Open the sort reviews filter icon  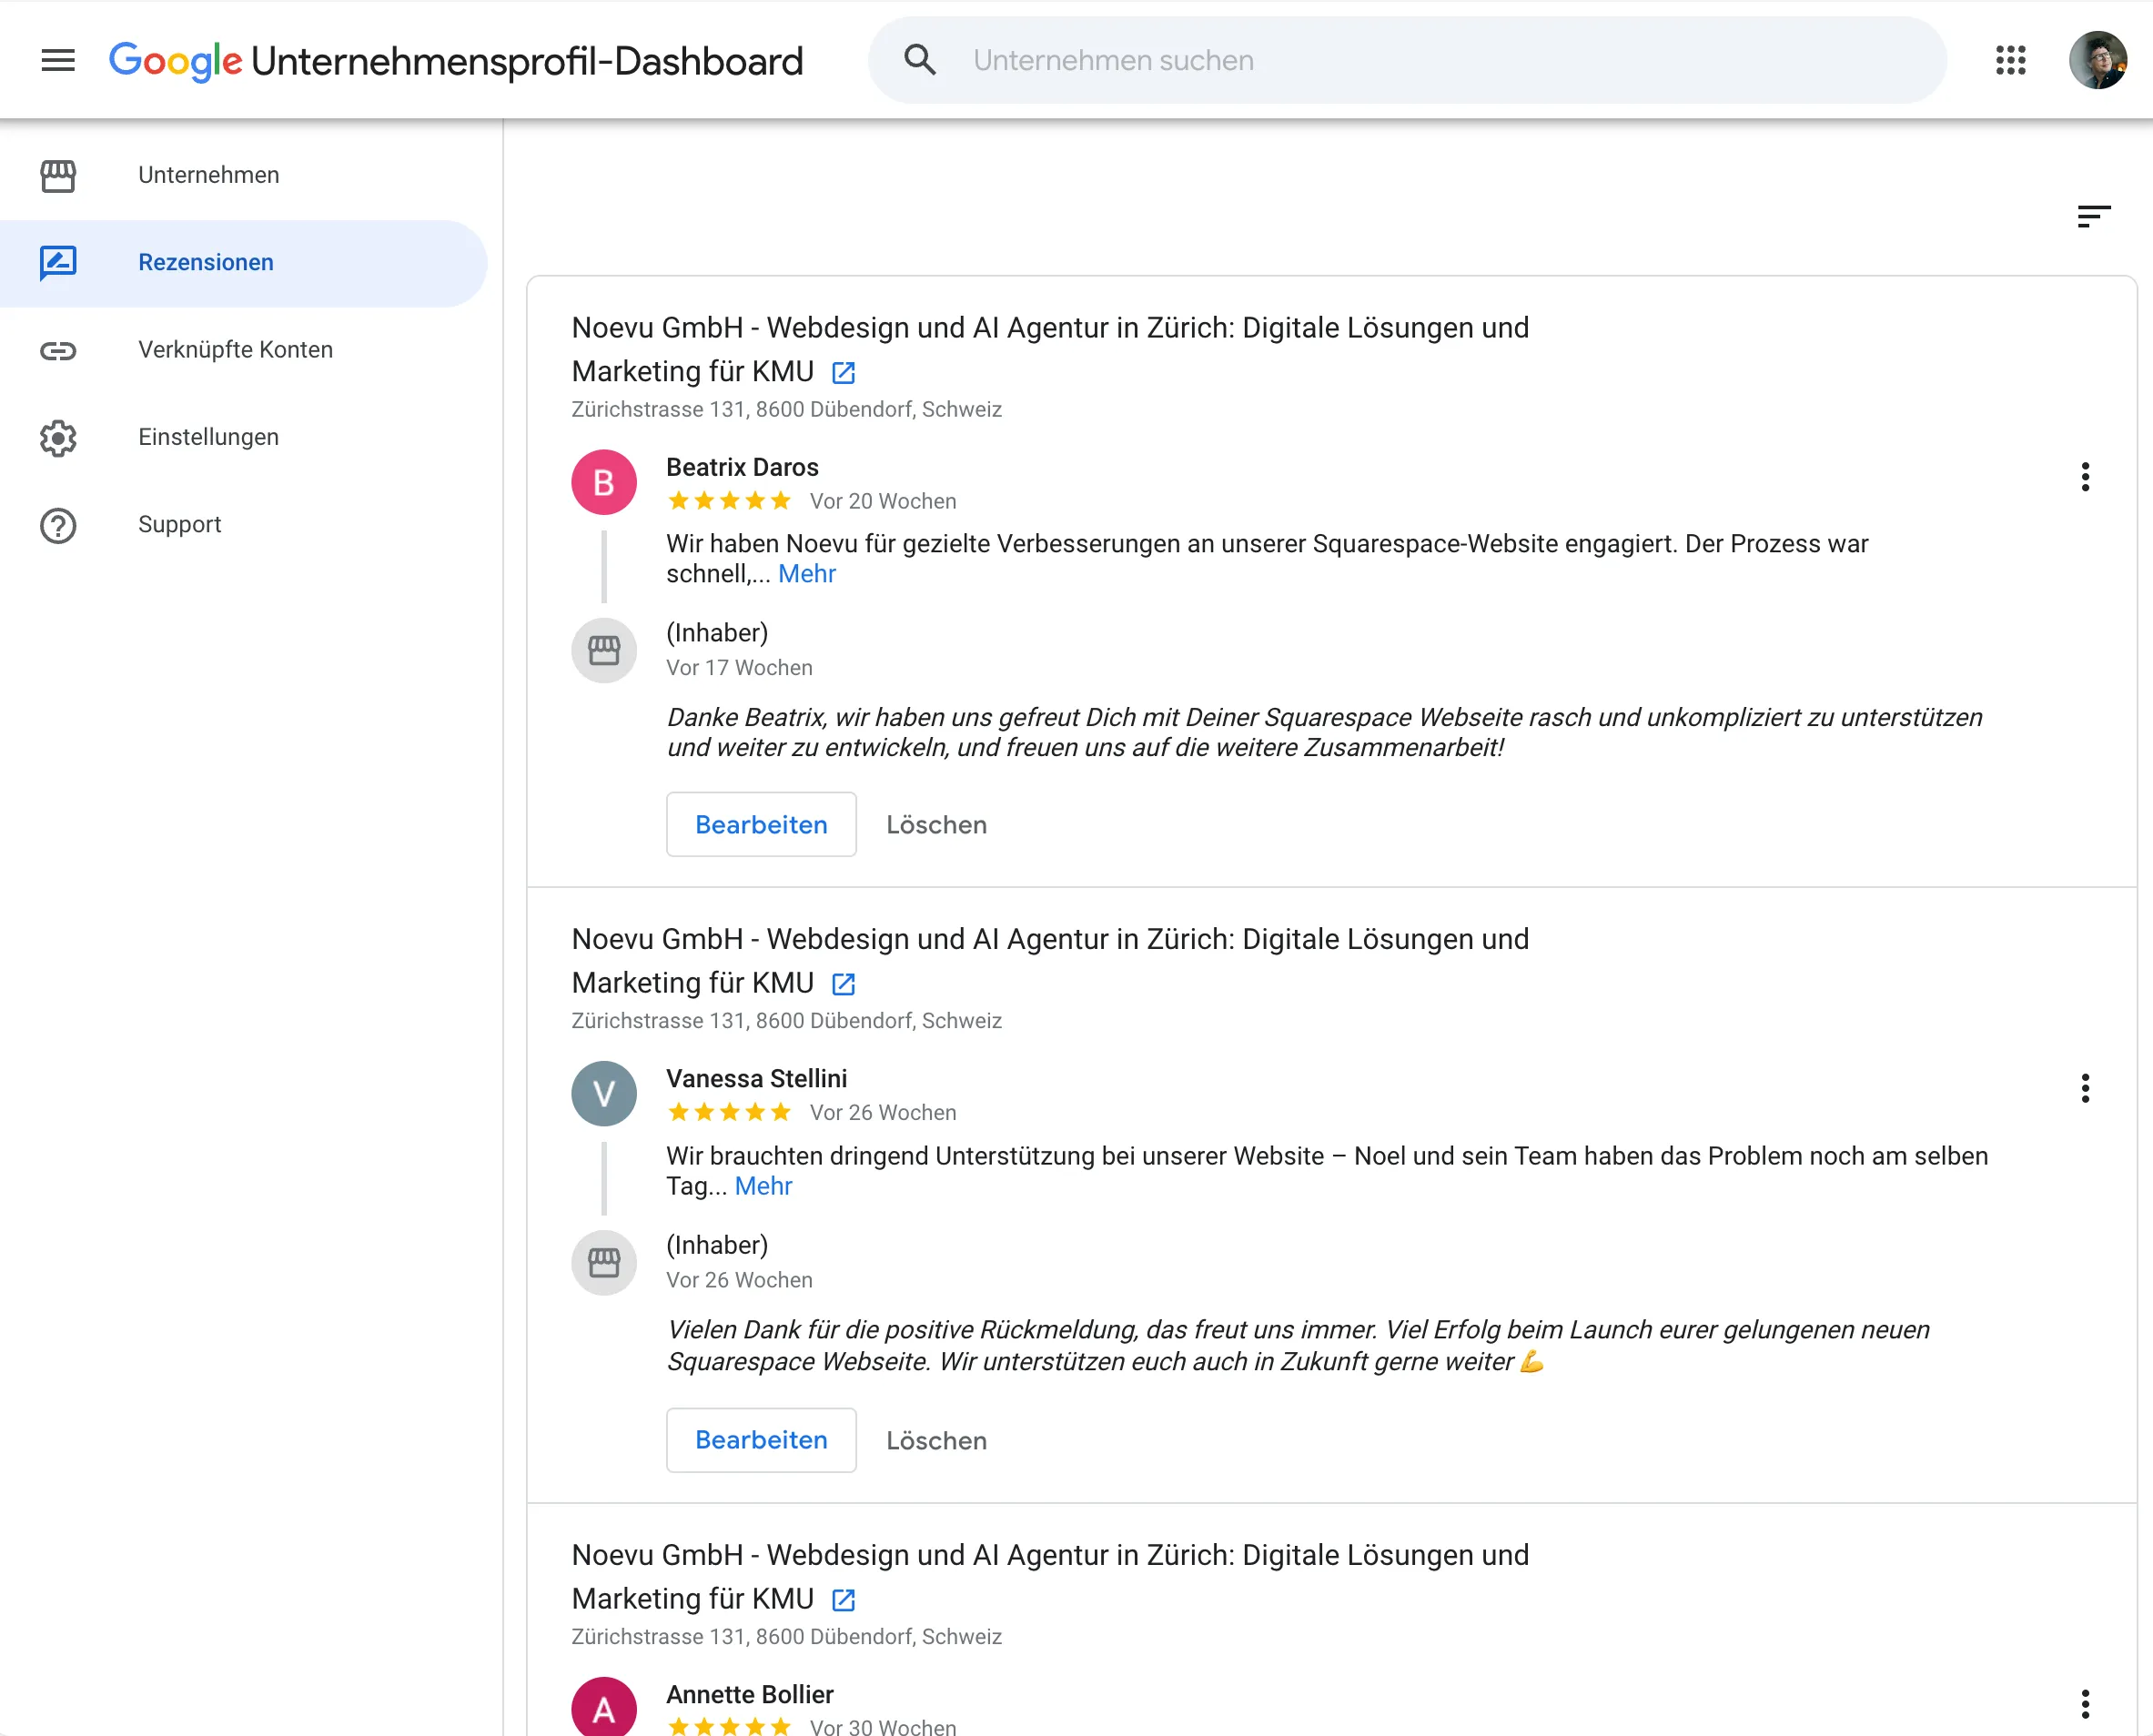point(2093,216)
